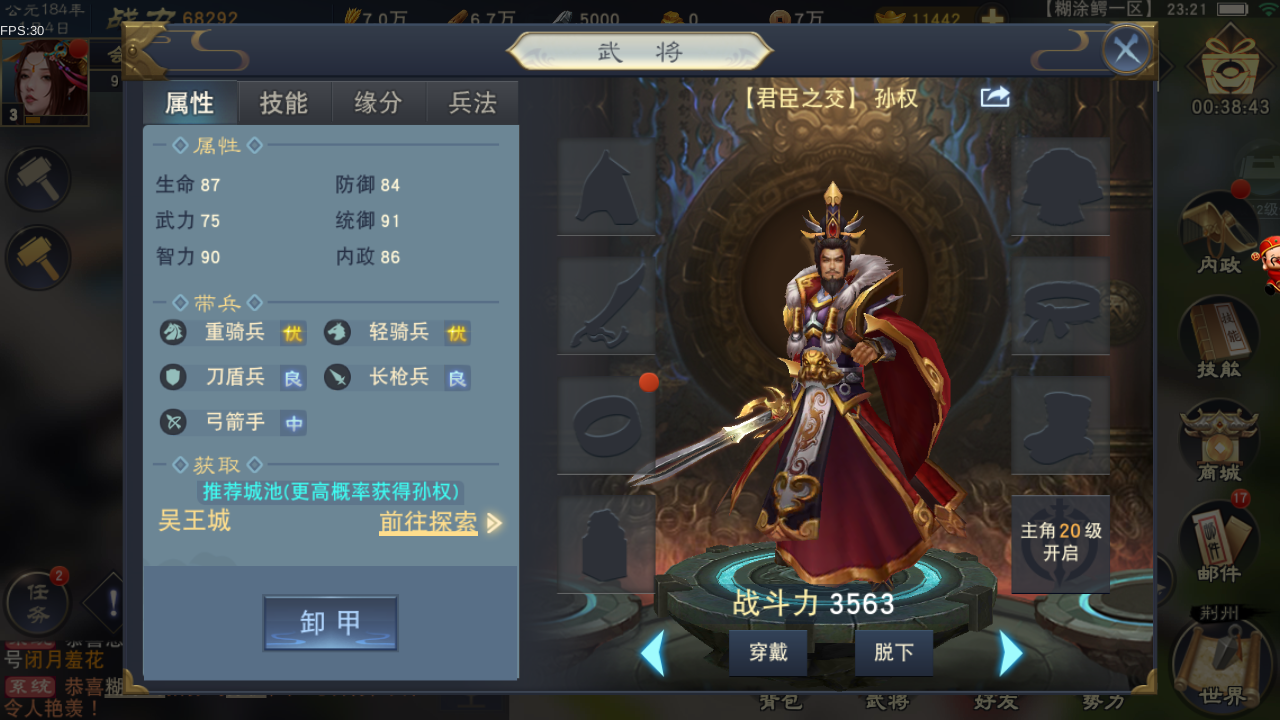The image size is (1280, 720).
Task: Switch to the 技能 tab
Action: coord(284,103)
